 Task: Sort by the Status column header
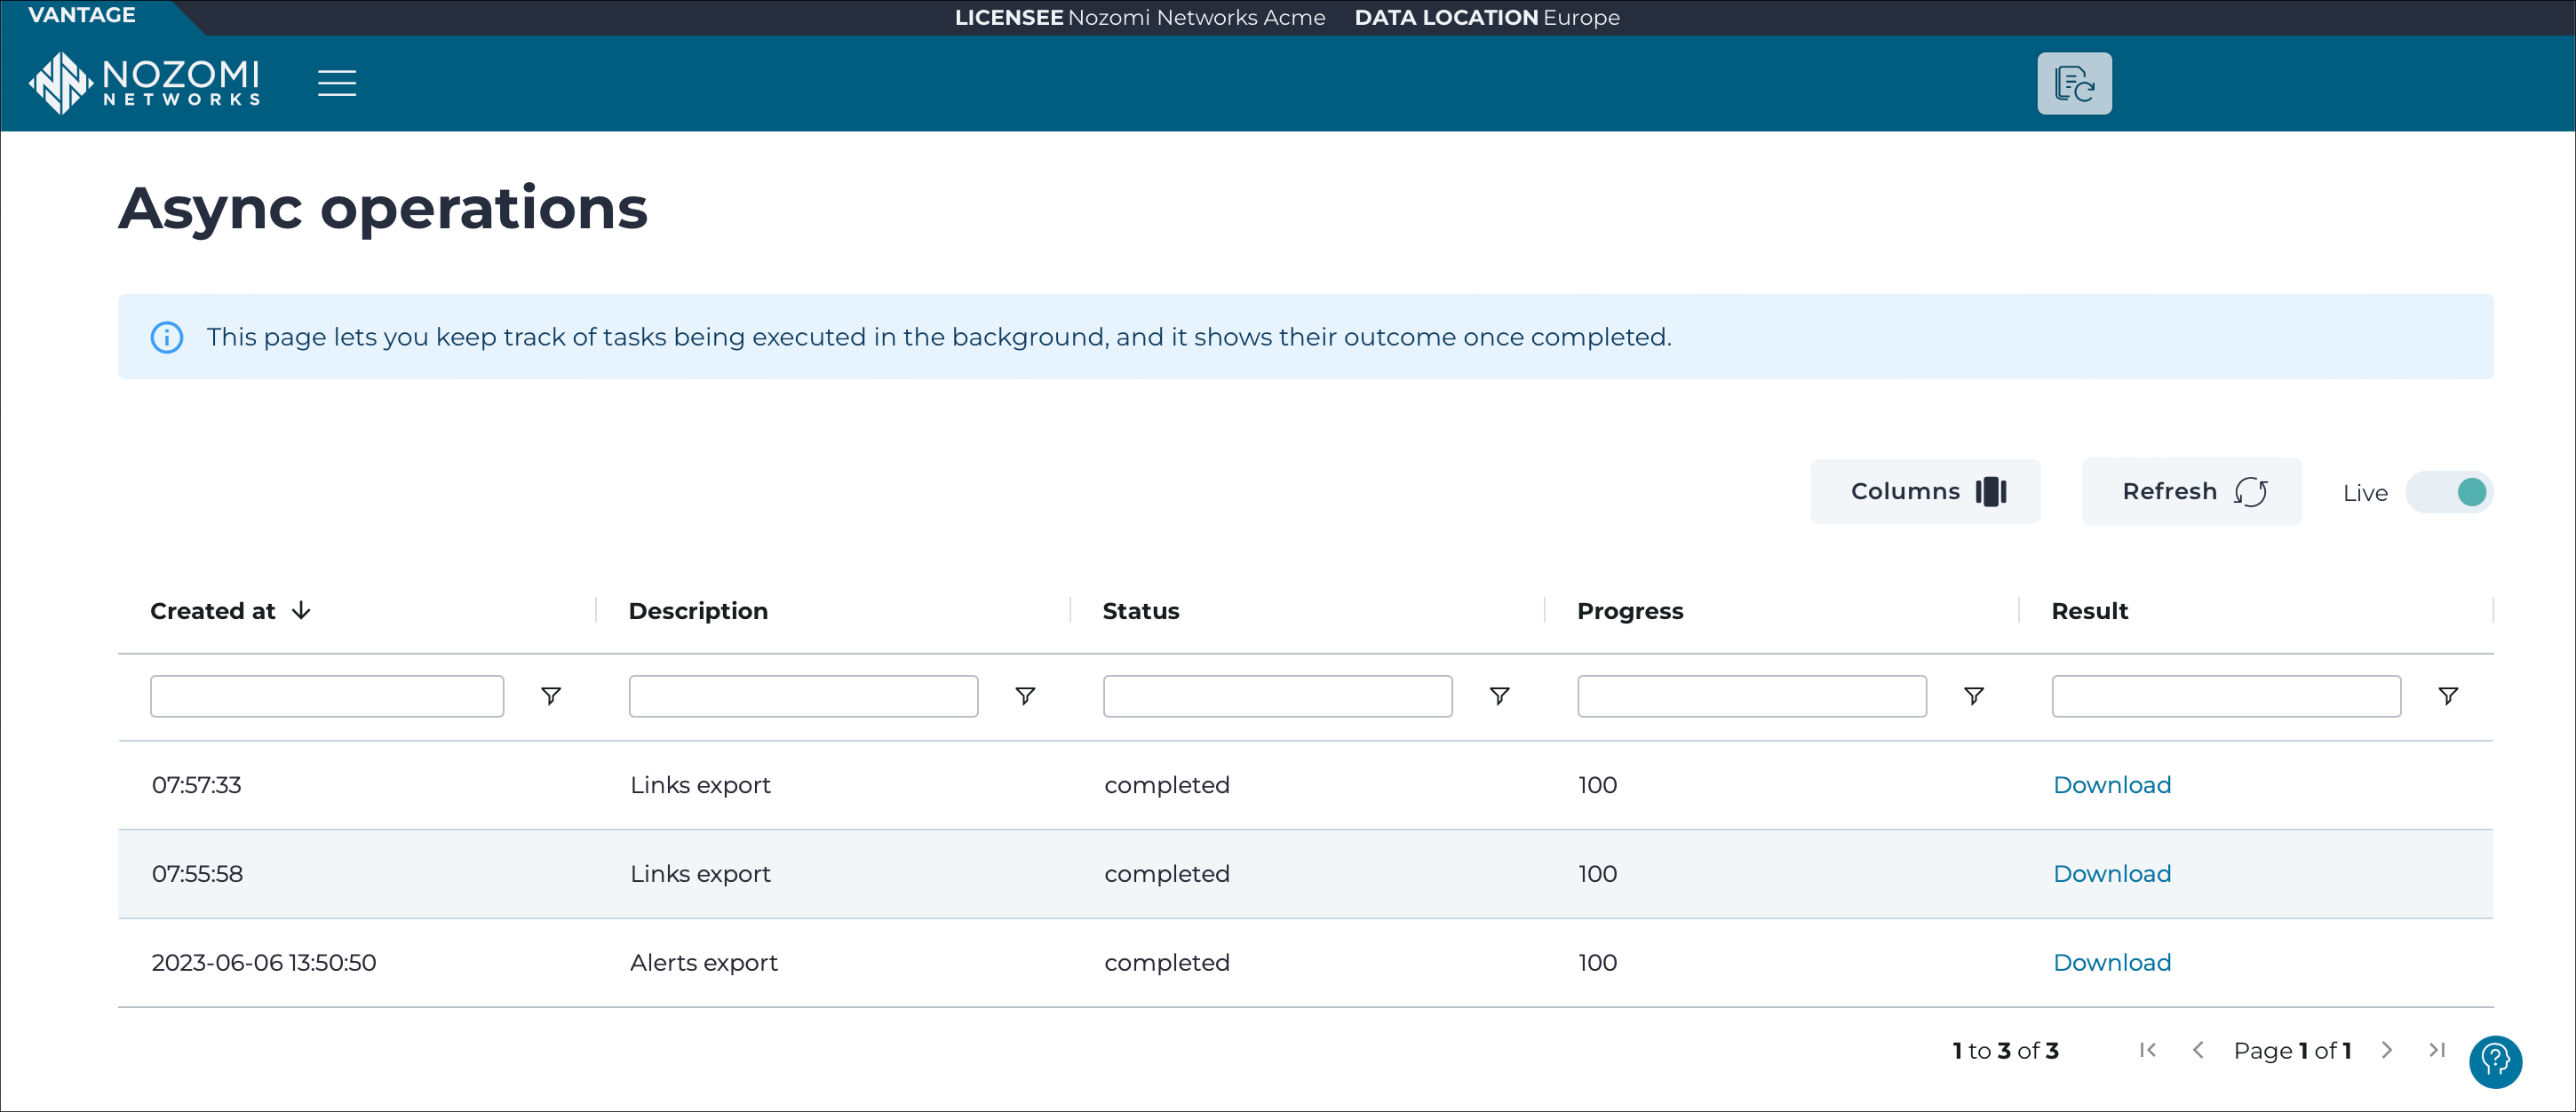pyautogui.click(x=1141, y=610)
